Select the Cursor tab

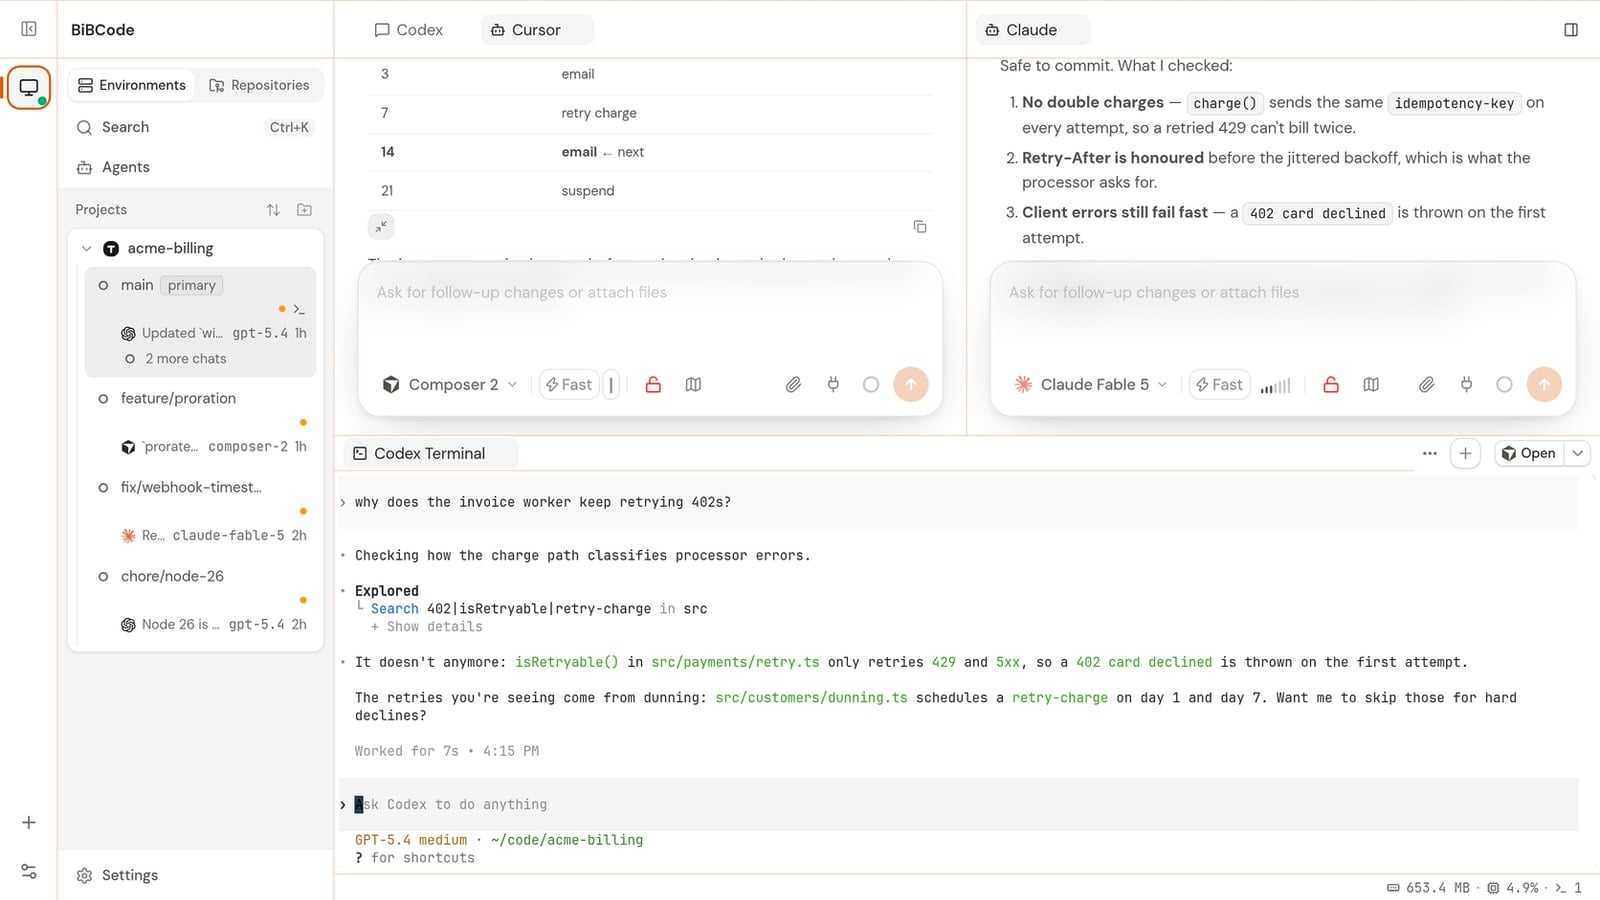point(537,30)
